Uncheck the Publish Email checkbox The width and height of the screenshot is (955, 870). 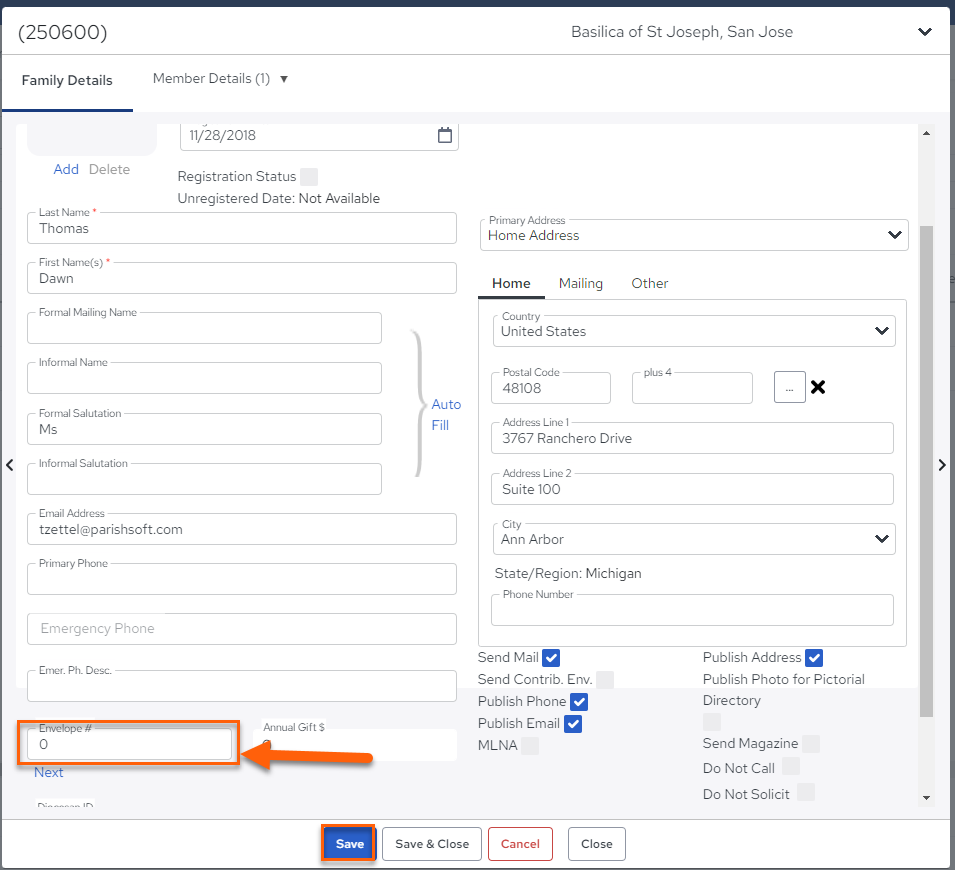click(x=573, y=724)
